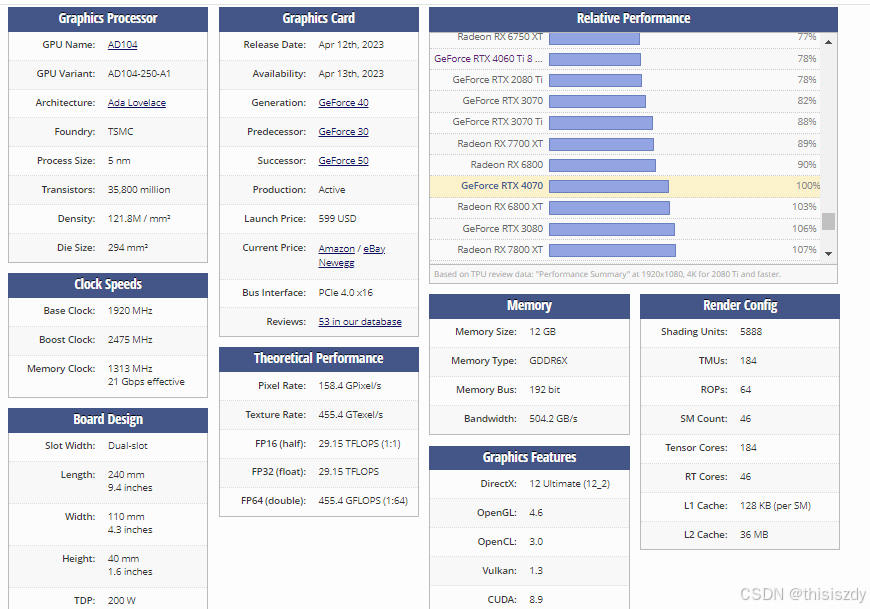
Task: Click the 21 Gbps effective memory clock text
Action: pos(146,382)
